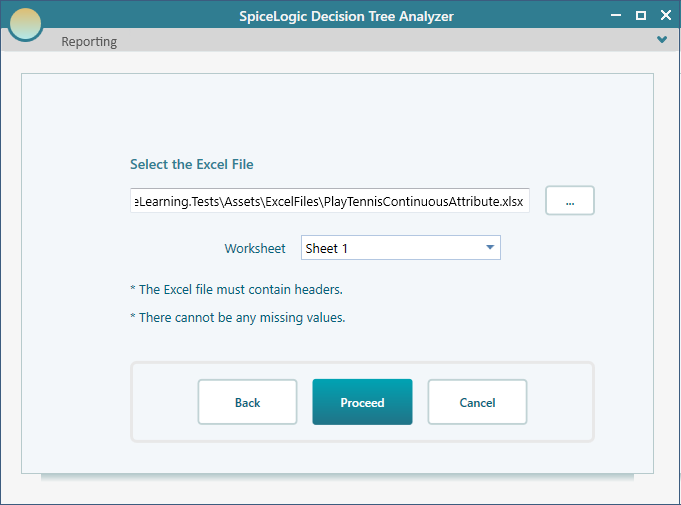Browse for Excel file with ellipsis button
Screen dimensions: 681x505
pos(570,201)
